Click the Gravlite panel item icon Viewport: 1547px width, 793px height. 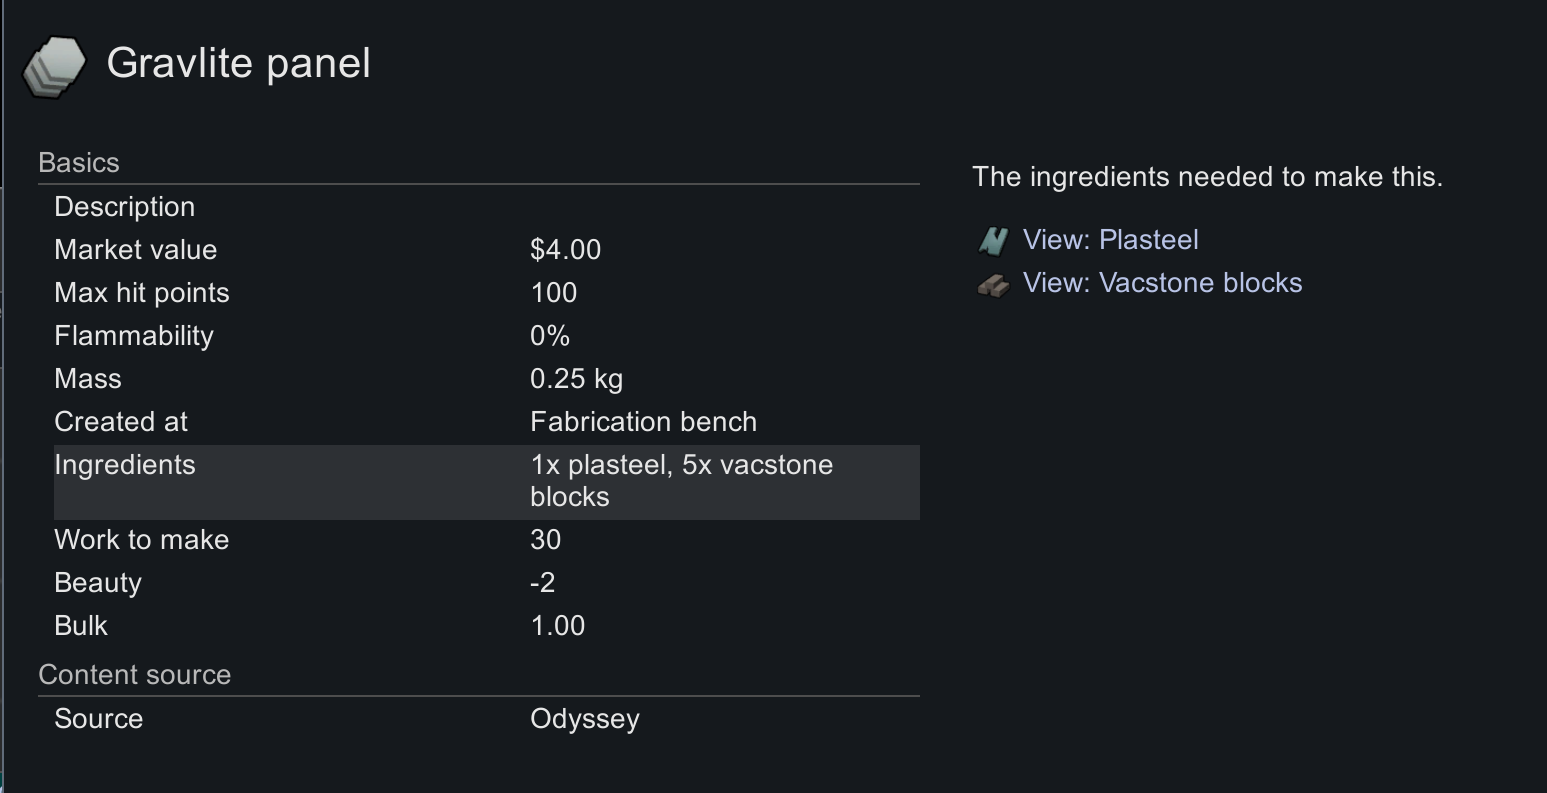(55, 67)
